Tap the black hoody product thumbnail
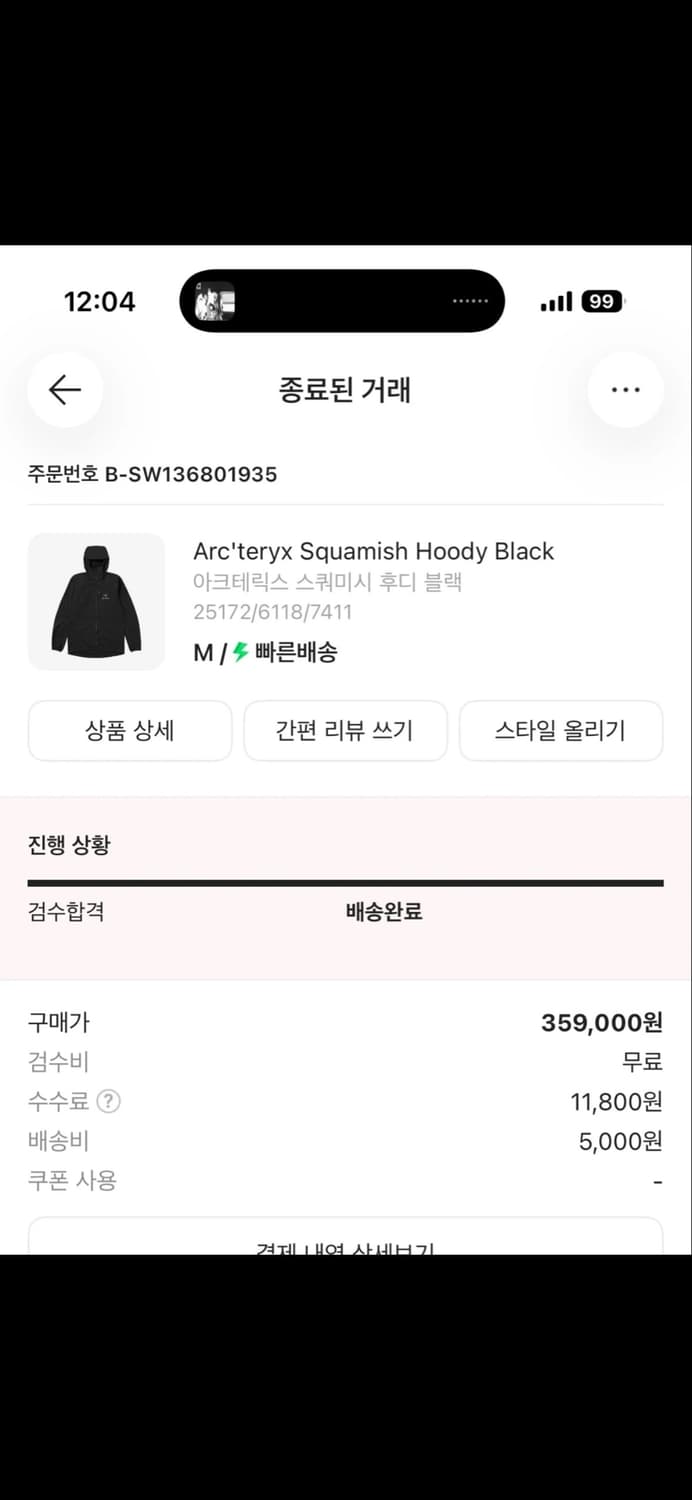Screen dimensions: 692x1500 [x=97, y=602]
